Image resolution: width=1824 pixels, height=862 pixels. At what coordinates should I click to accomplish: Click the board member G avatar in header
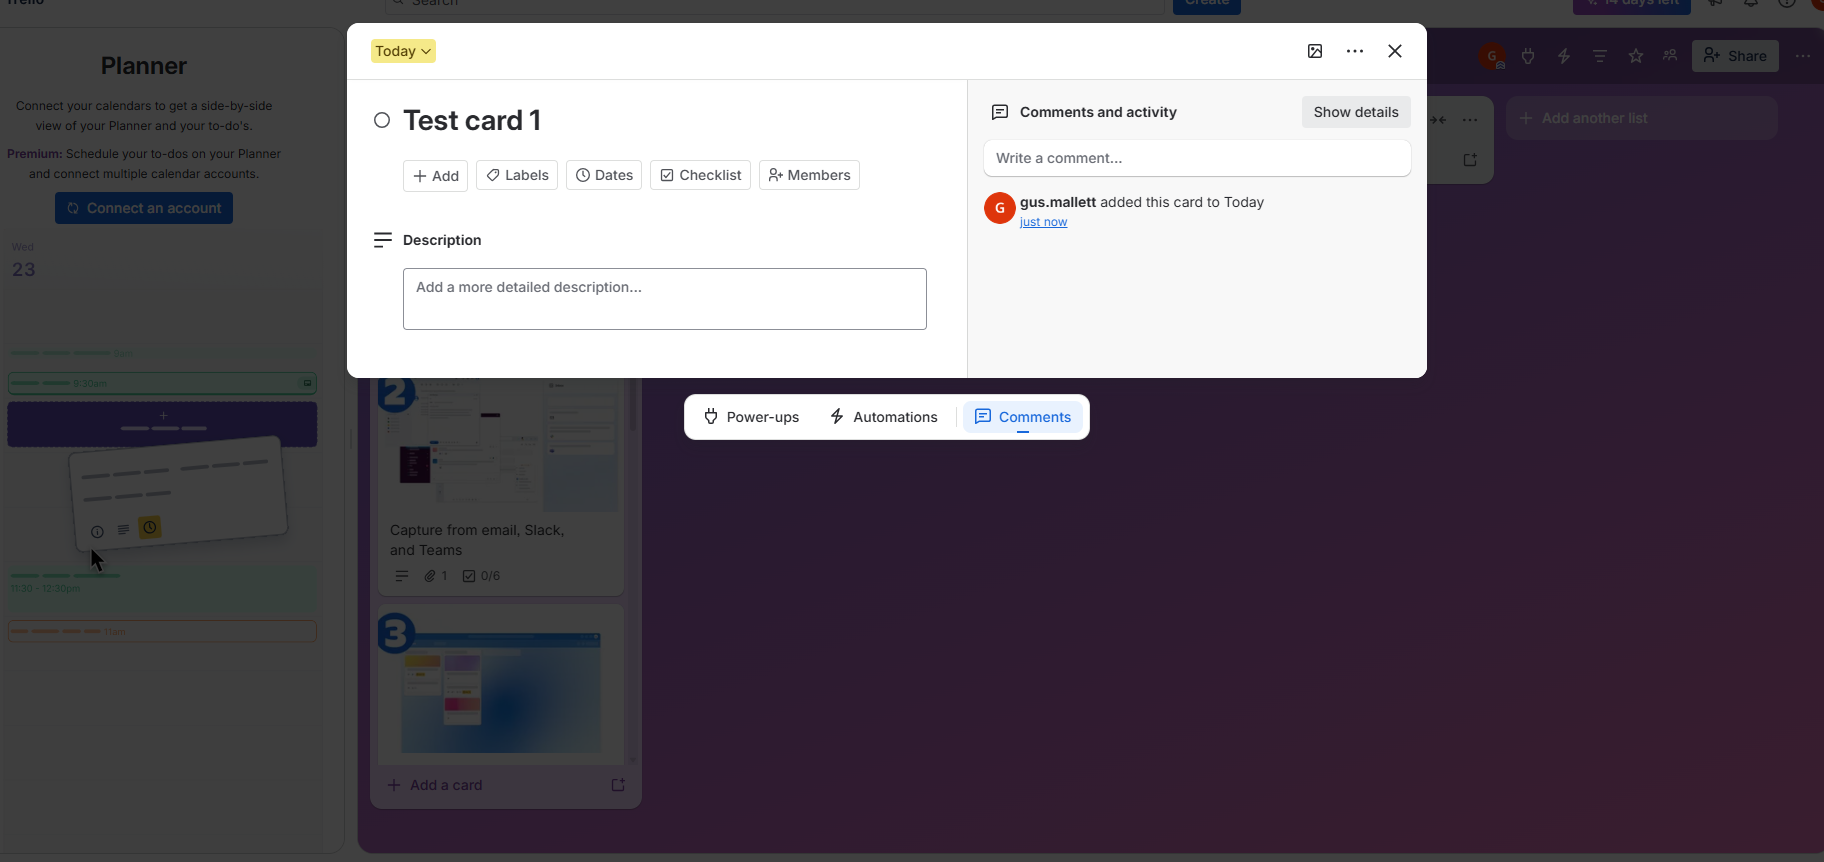point(1492,56)
